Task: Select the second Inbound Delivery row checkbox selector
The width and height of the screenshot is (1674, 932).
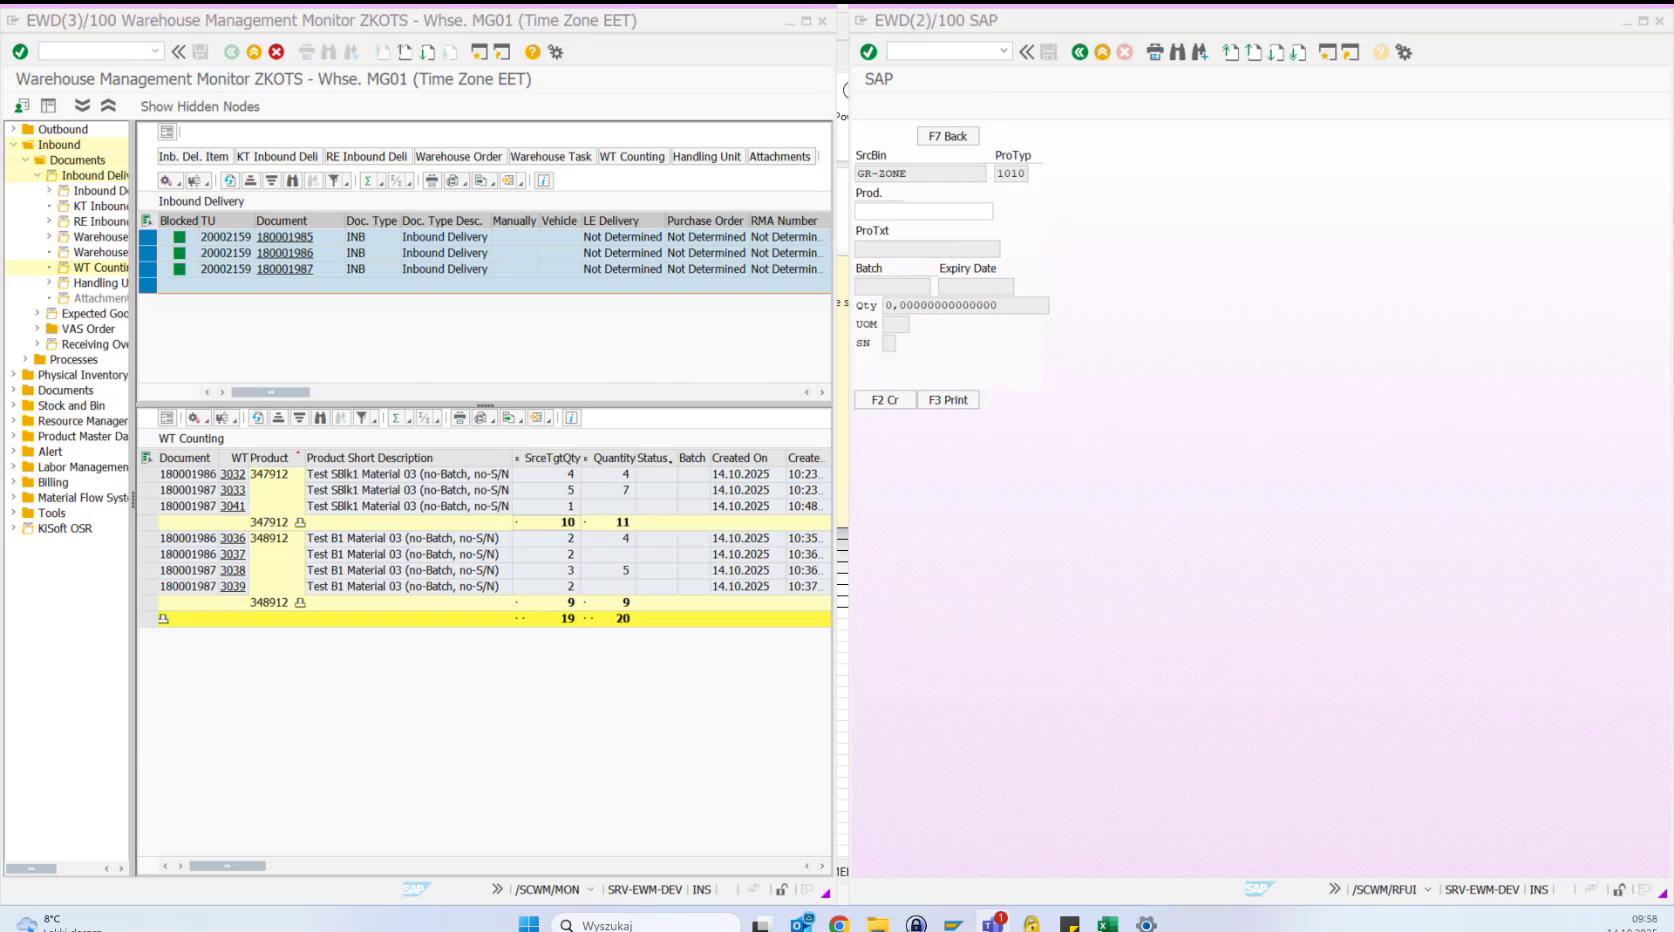Action: 147,253
